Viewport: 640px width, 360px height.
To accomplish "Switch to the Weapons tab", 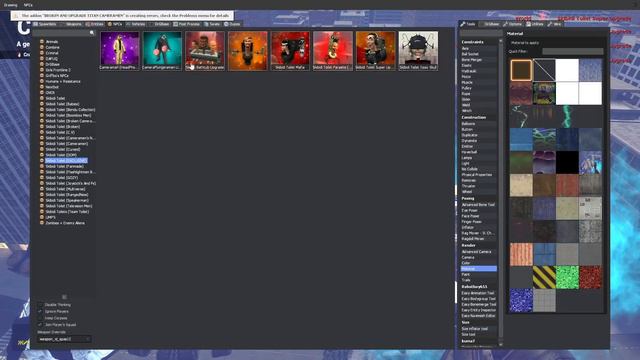I will [x=71, y=24].
